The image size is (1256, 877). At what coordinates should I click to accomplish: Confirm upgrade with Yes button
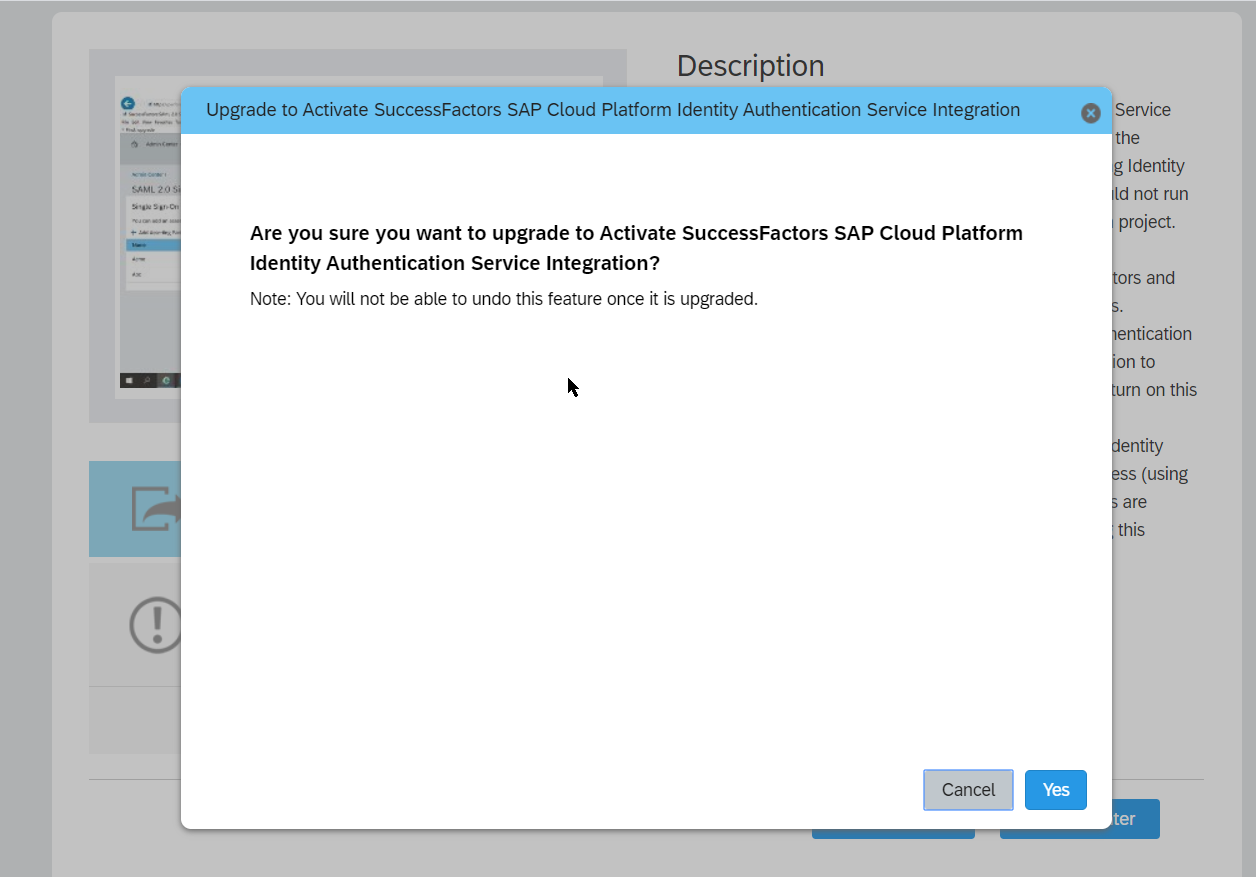click(x=1055, y=790)
